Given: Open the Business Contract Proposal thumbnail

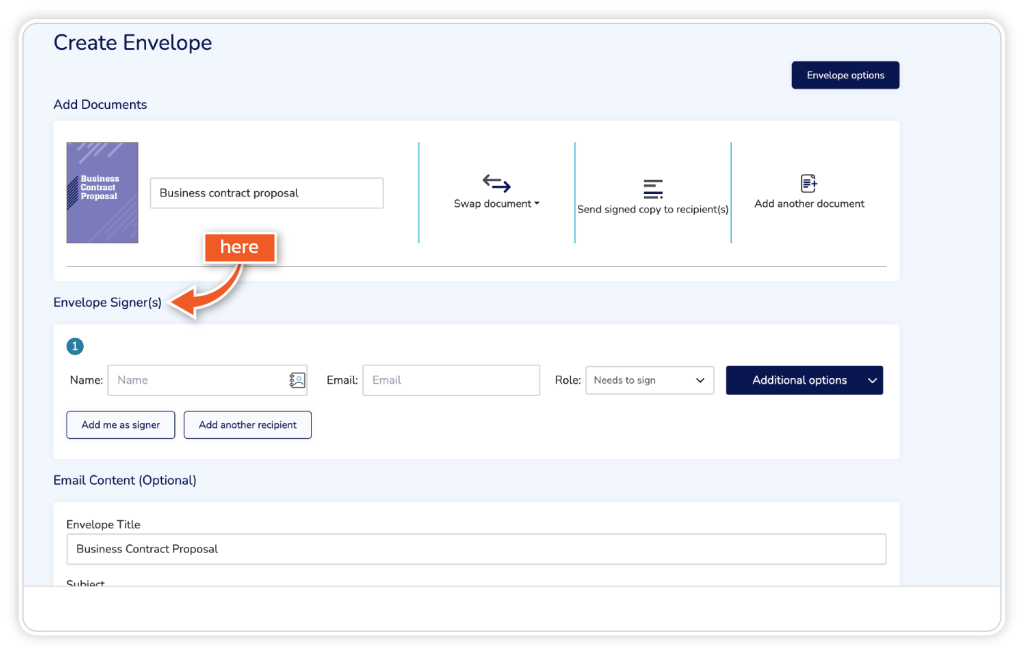Looking at the screenshot, I should click(102, 193).
